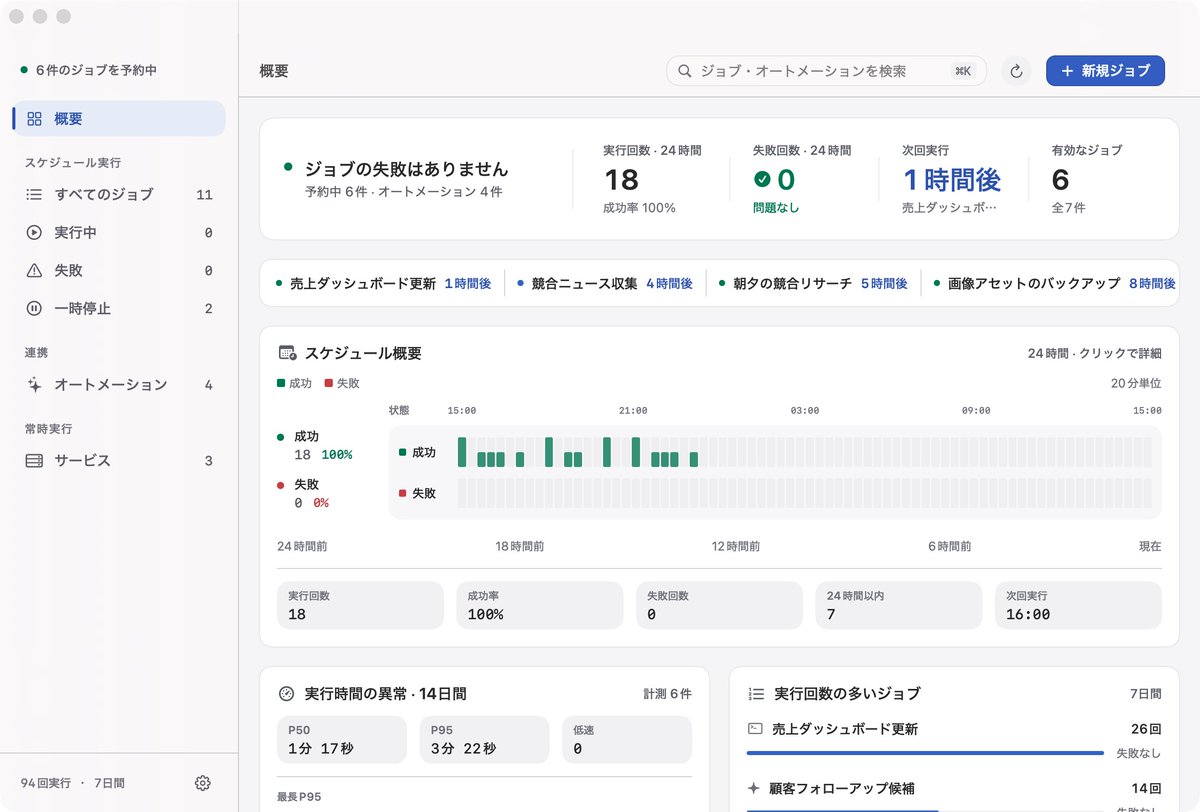
Task: Open すべてのジョブ in the sidebar
Action: pos(119,195)
